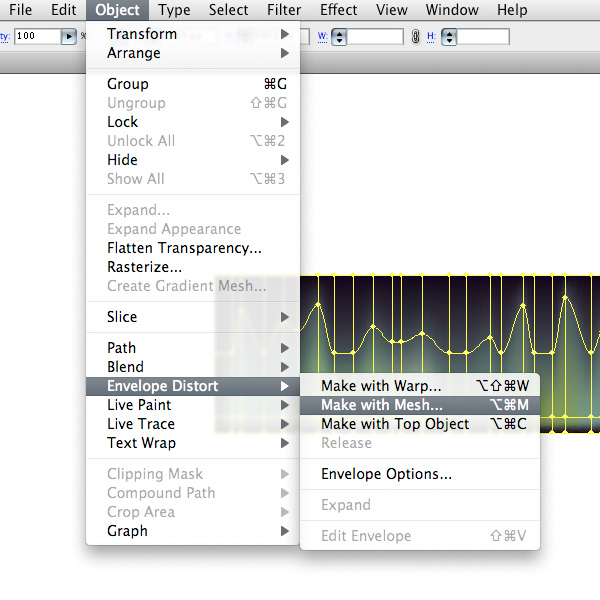Choose Make with Mesh option
The width and height of the screenshot is (600, 600).
[x=420, y=405]
